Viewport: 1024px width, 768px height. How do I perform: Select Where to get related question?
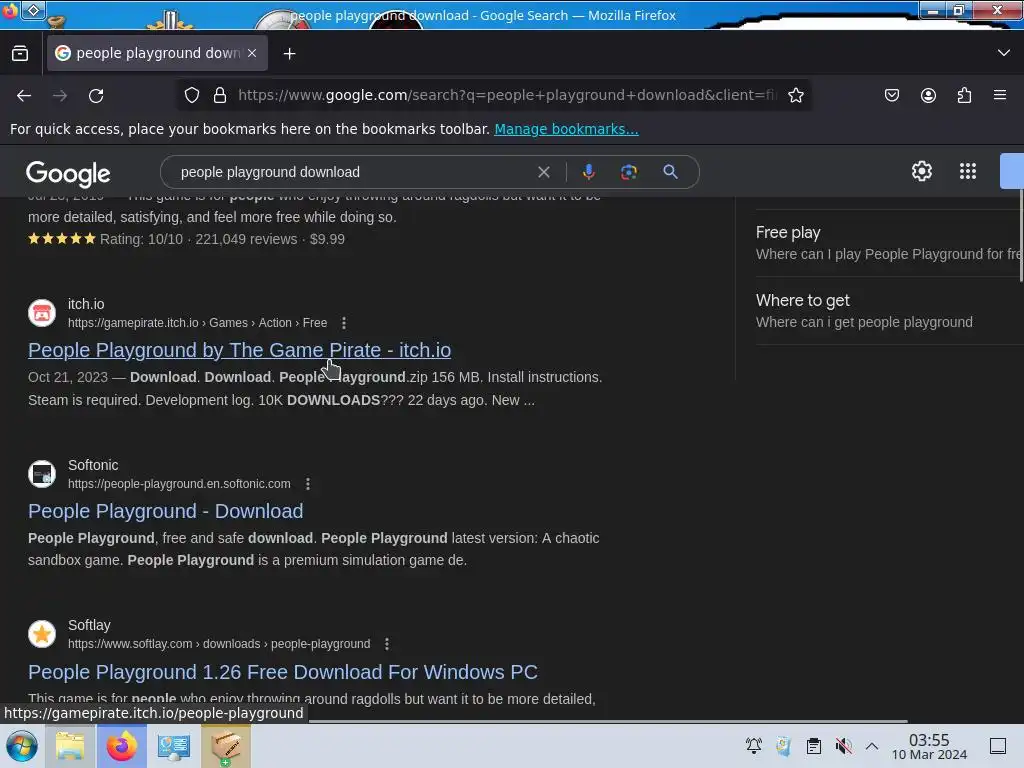888,311
